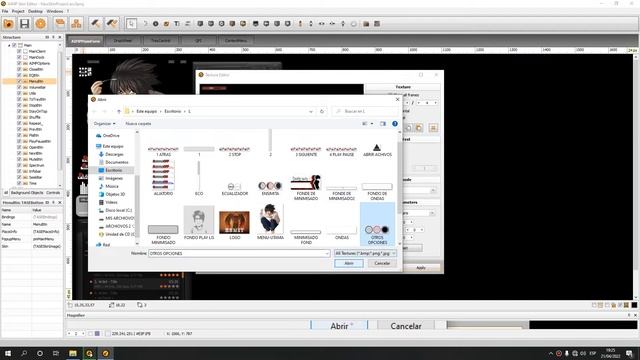Open the File menu
This screenshot has height=360, width=640.
pyautogui.click(x=5, y=11)
